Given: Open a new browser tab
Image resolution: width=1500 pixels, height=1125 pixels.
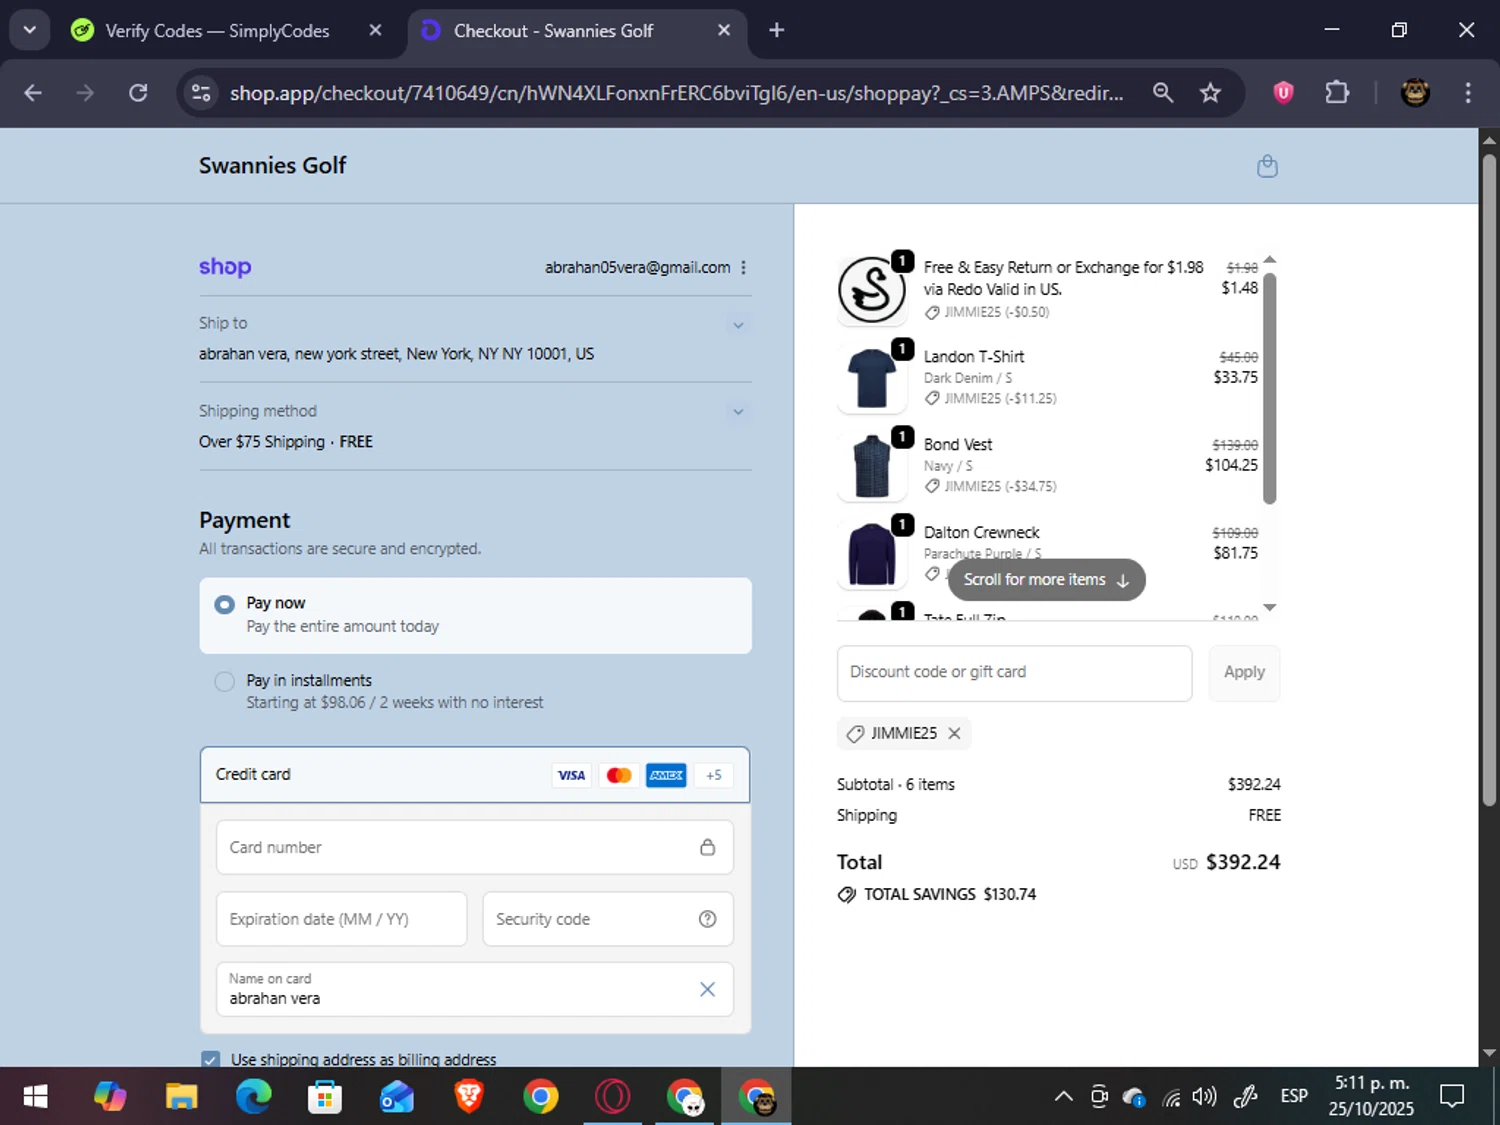Looking at the screenshot, I should pyautogui.click(x=776, y=30).
